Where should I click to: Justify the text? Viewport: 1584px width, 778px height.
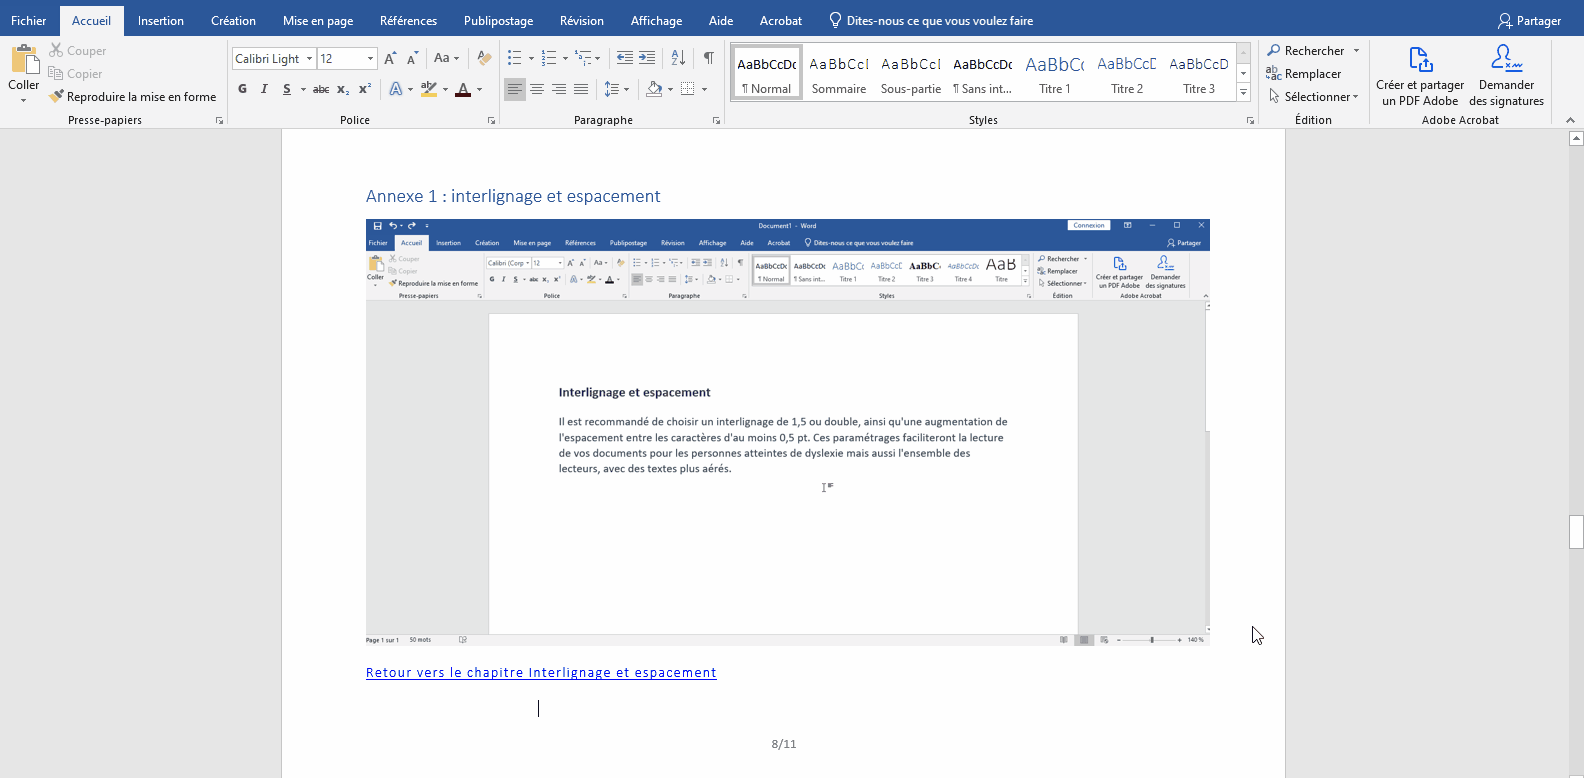coord(581,89)
